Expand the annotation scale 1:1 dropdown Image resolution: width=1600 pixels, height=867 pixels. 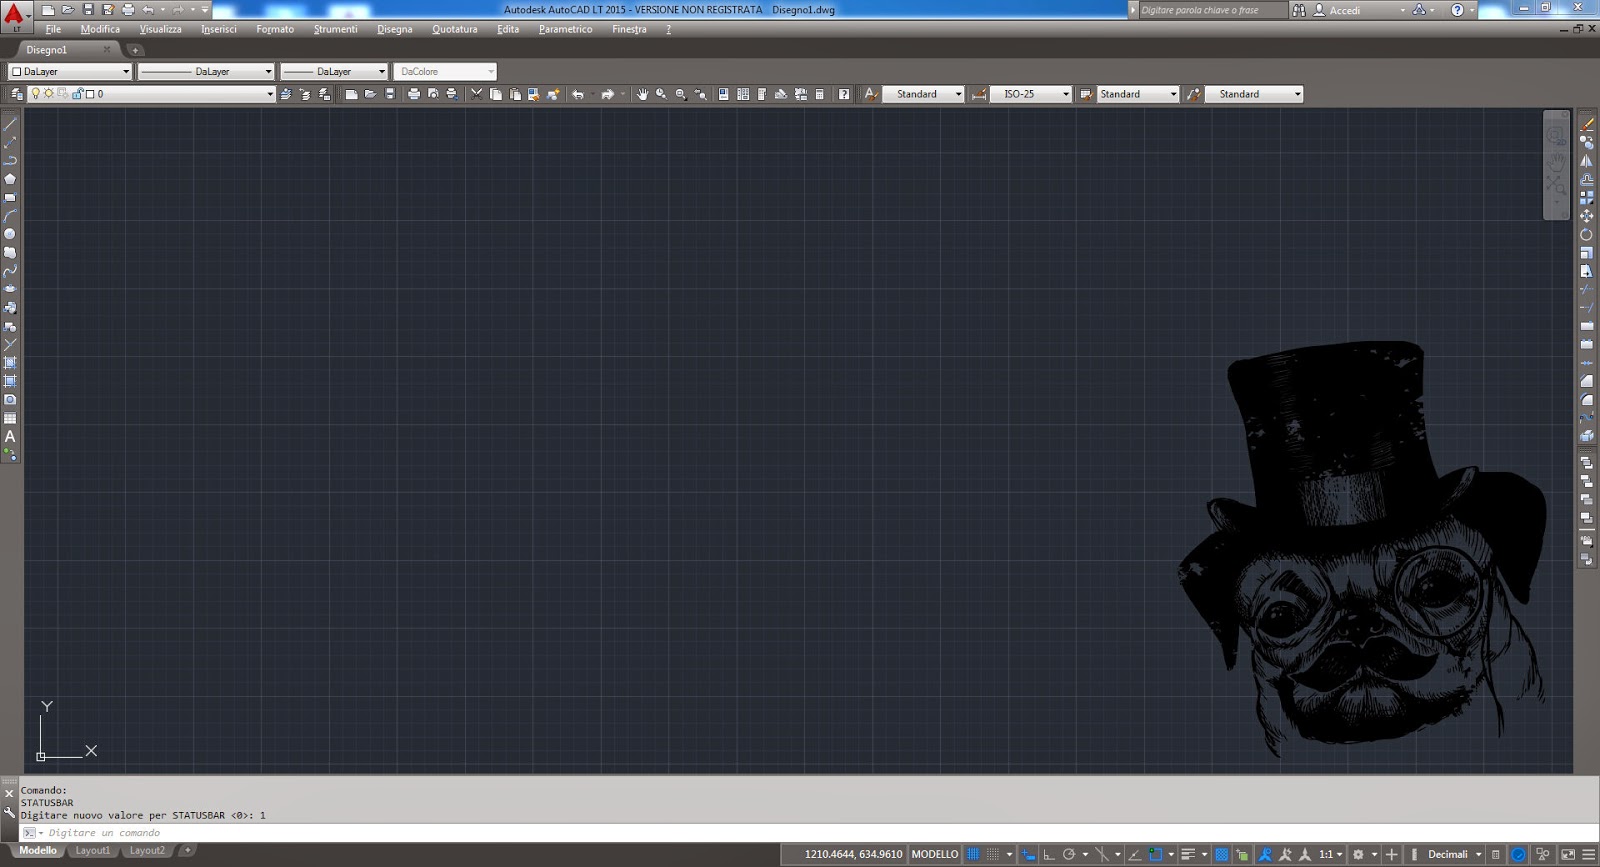[1330, 854]
